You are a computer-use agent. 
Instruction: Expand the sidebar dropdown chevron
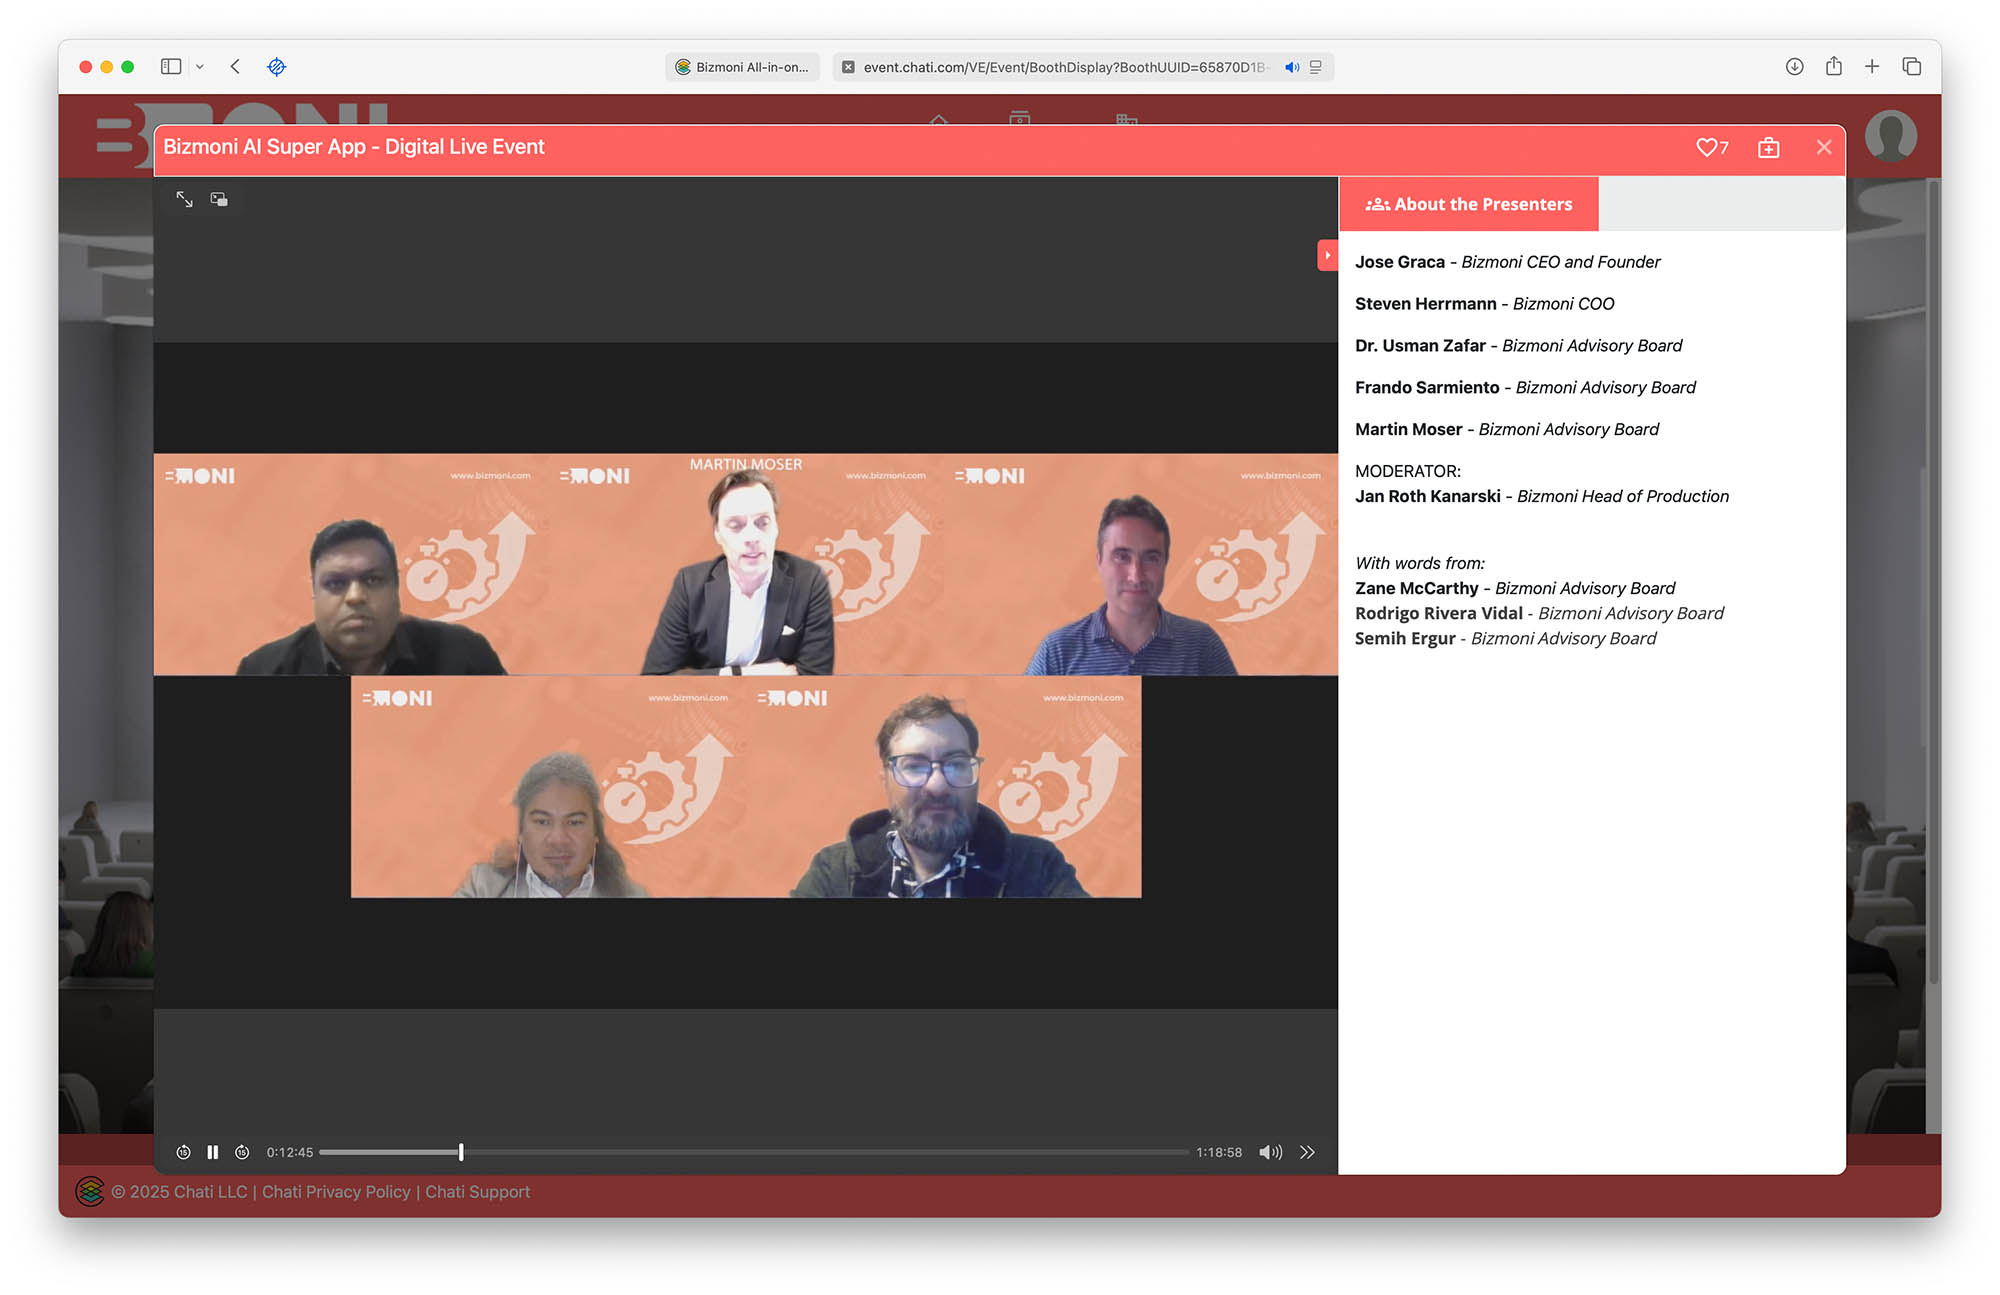(200, 66)
